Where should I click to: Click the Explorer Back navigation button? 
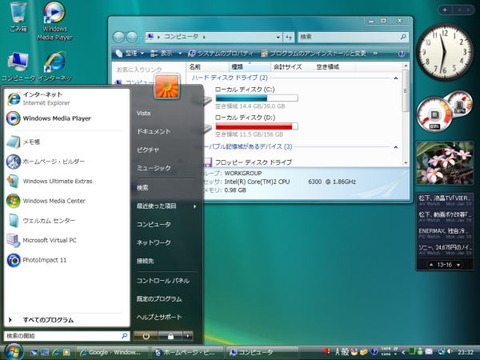coord(119,37)
